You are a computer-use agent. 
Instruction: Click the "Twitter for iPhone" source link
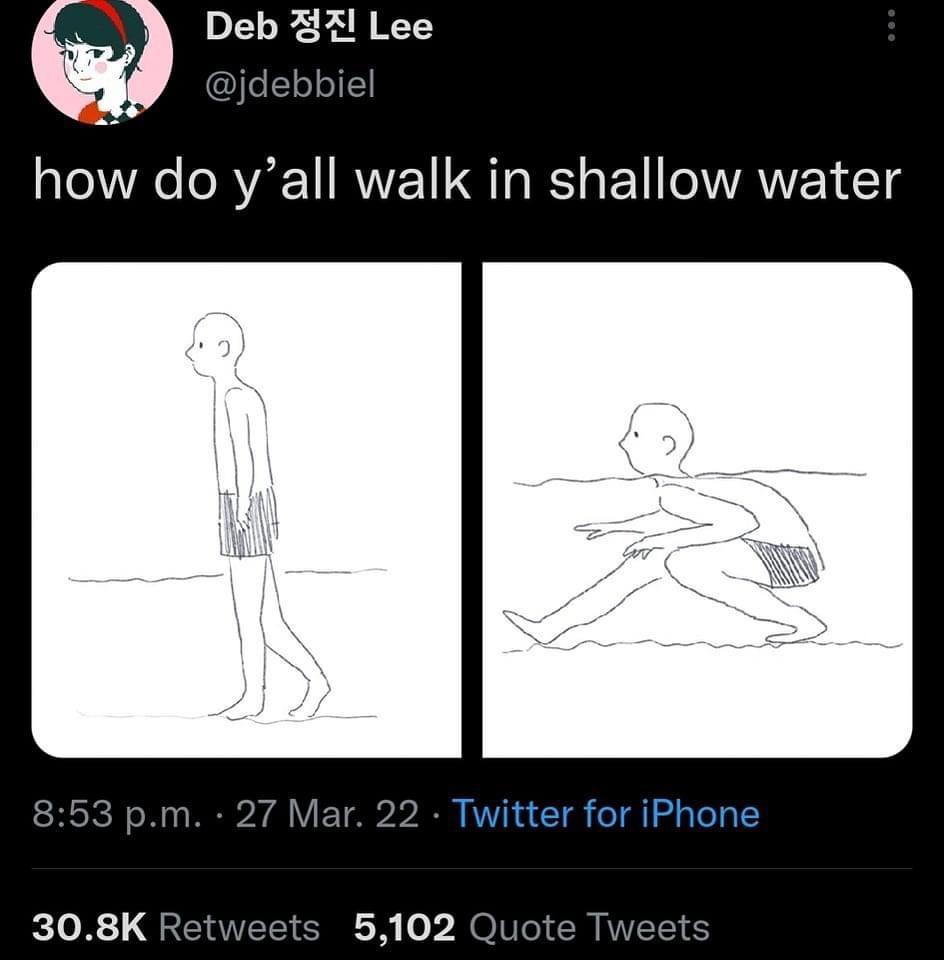606,813
